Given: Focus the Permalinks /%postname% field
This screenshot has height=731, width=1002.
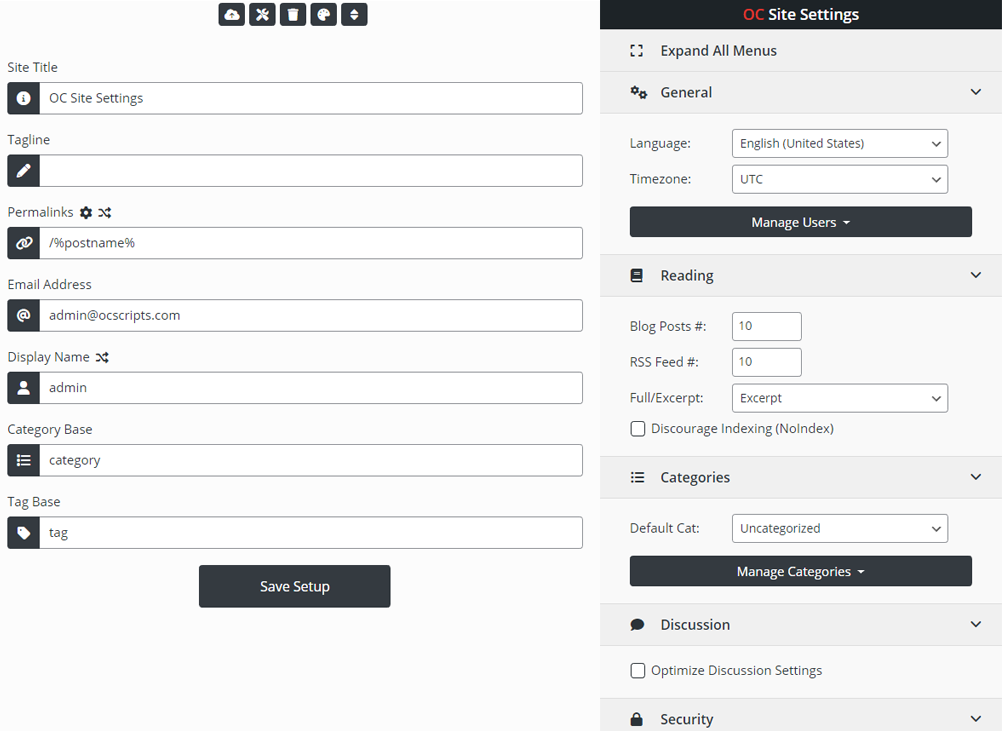Looking at the screenshot, I should click(x=311, y=243).
